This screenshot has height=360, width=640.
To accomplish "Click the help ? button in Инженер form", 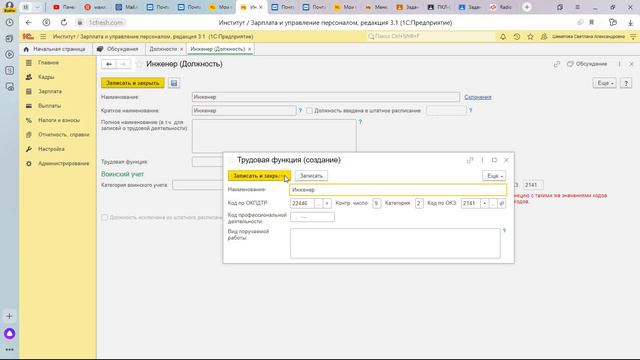I will (x=626, y=83).
